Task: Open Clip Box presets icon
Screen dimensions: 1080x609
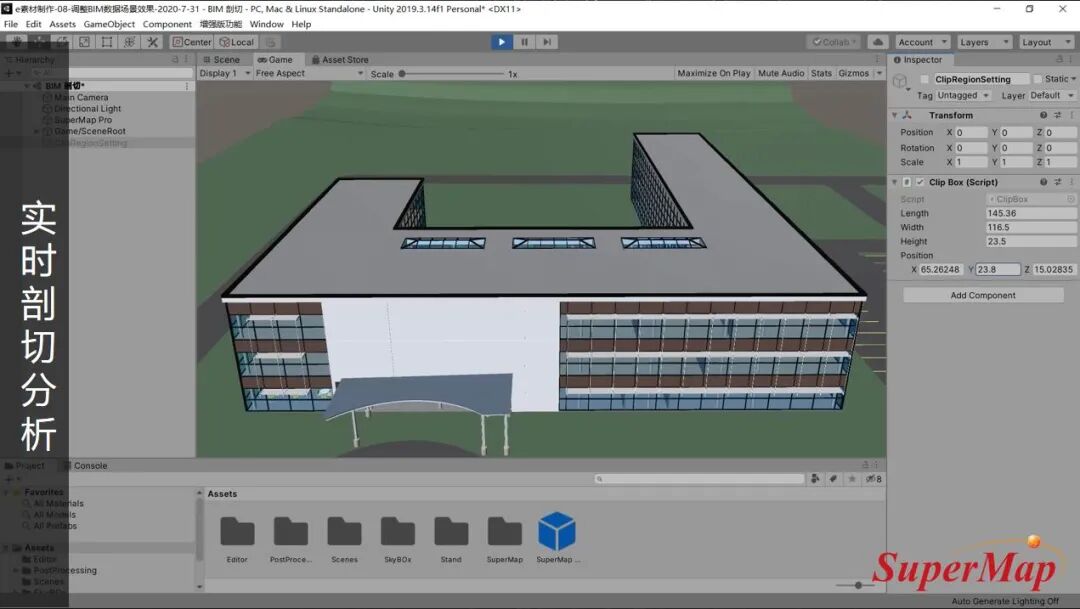Action: point(1057,182)
